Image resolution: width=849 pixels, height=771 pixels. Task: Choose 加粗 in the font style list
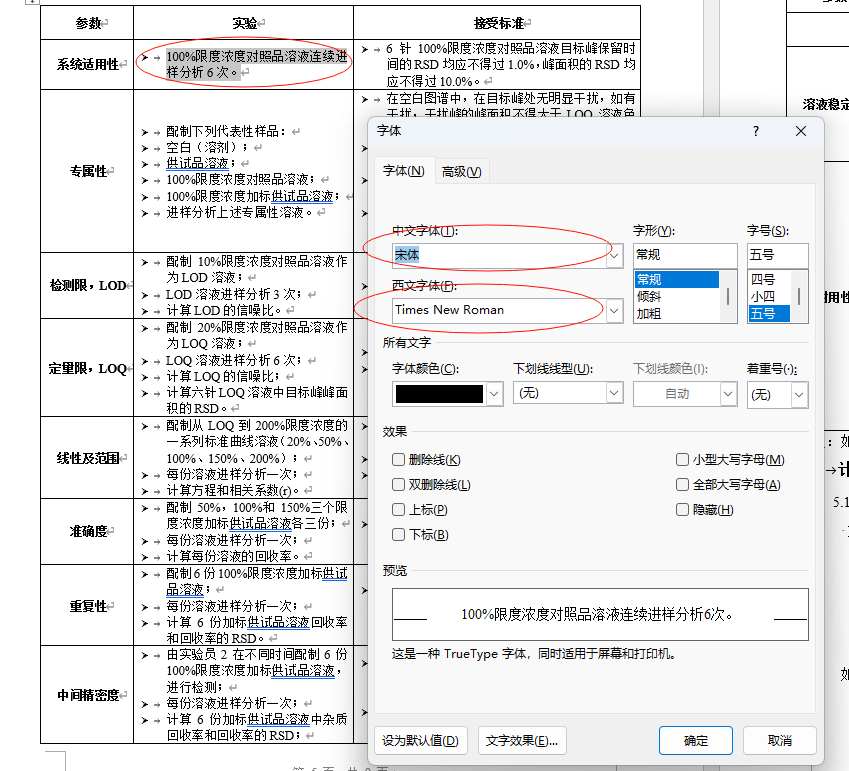(x=649, y=314)
